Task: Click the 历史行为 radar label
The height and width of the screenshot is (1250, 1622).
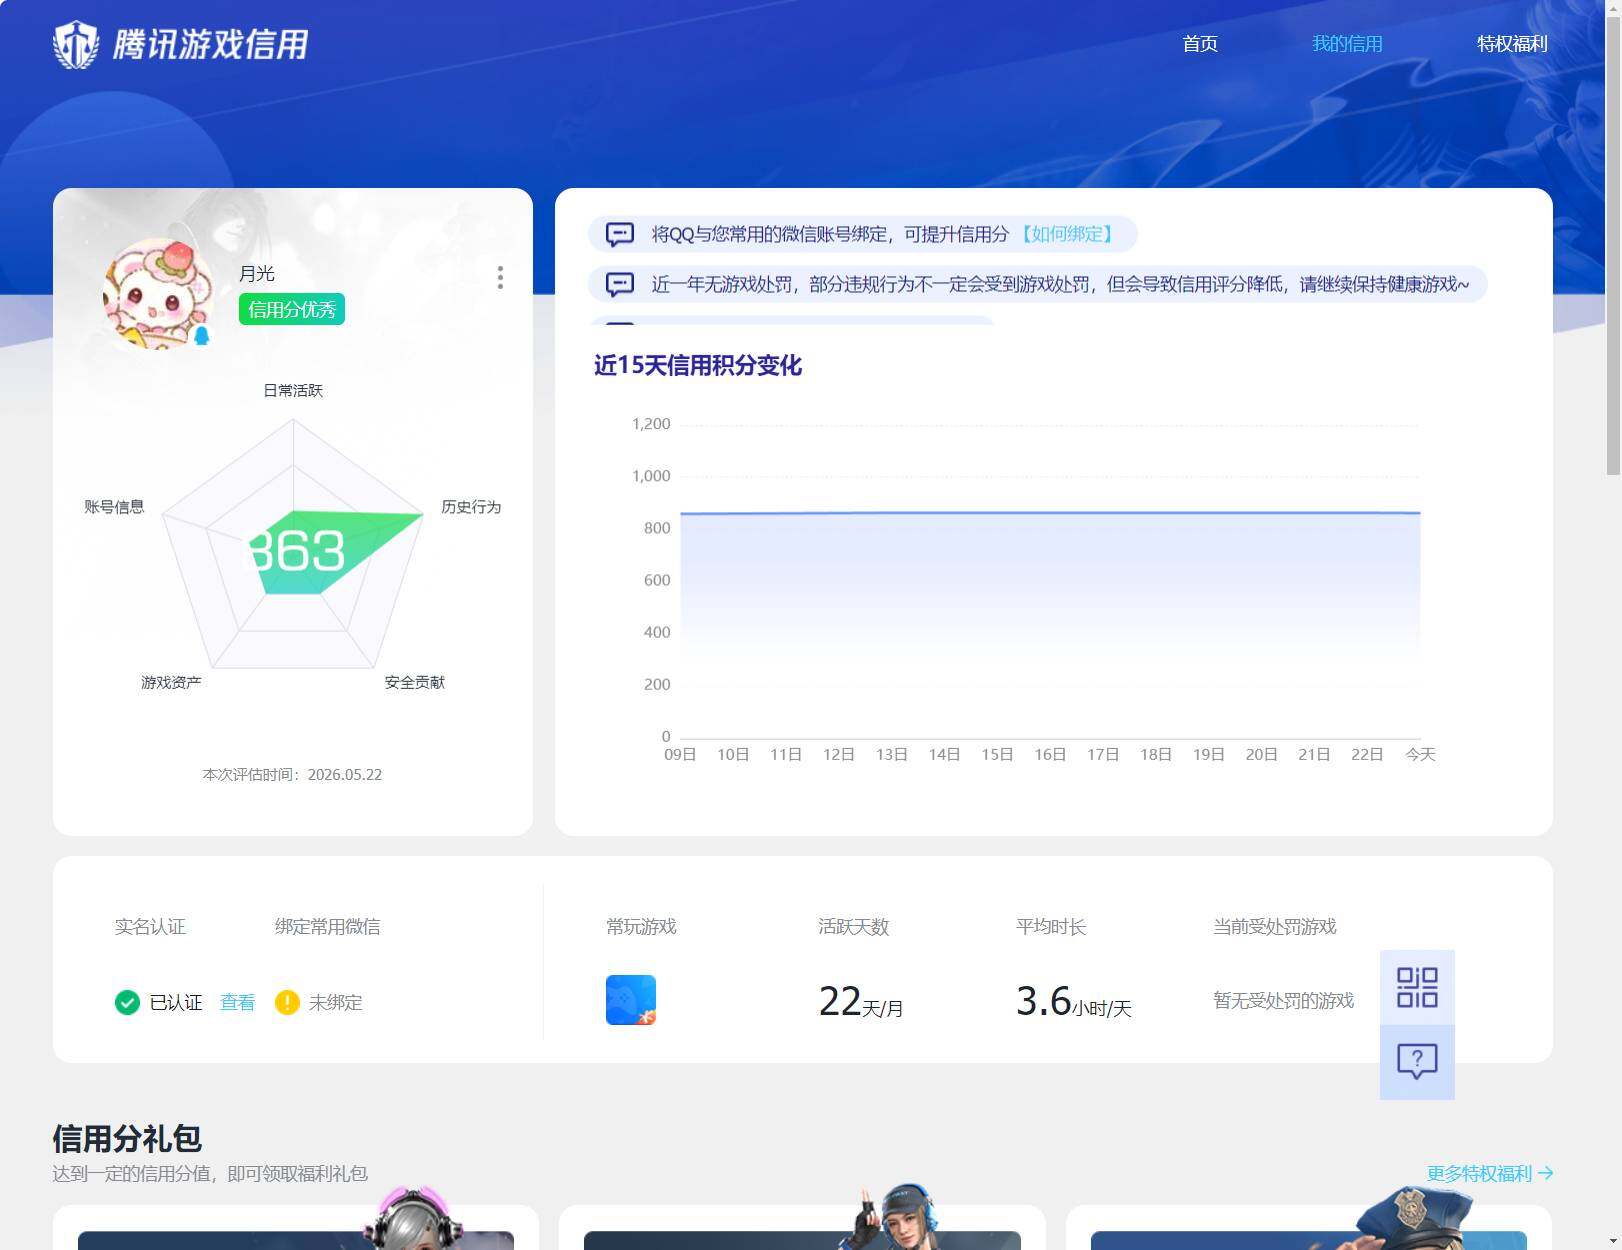Action: 471,507
